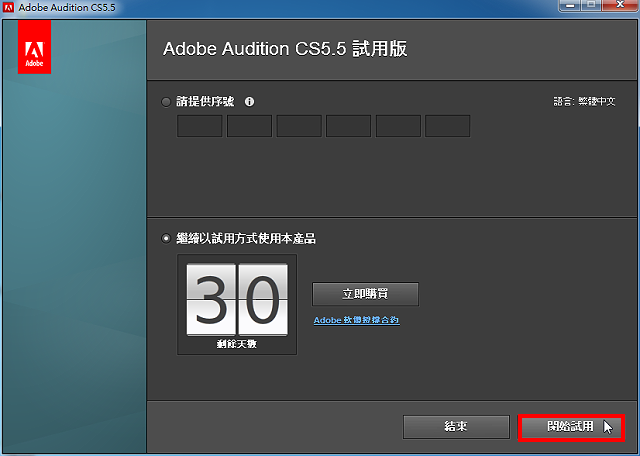Click the 繼續以試用方式使用本產品 label
Image resolution: width=640 pixels, height=456 pixels.
pyautogui.click(x=246, y=238)
